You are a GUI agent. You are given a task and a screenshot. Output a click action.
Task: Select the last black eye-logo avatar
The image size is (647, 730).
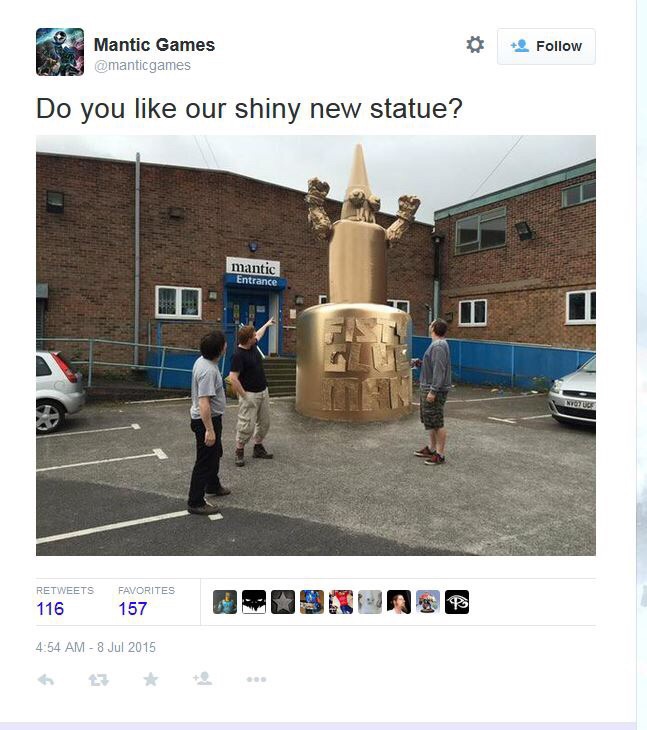pos(457,602)
